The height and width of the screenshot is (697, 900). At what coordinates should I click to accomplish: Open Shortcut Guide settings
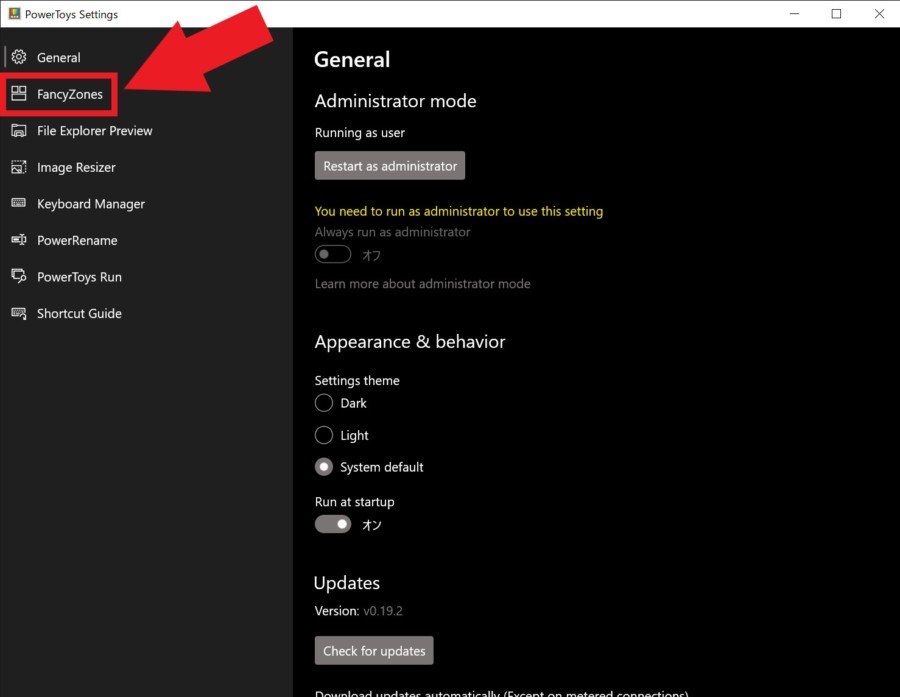(x=146, y=313)
